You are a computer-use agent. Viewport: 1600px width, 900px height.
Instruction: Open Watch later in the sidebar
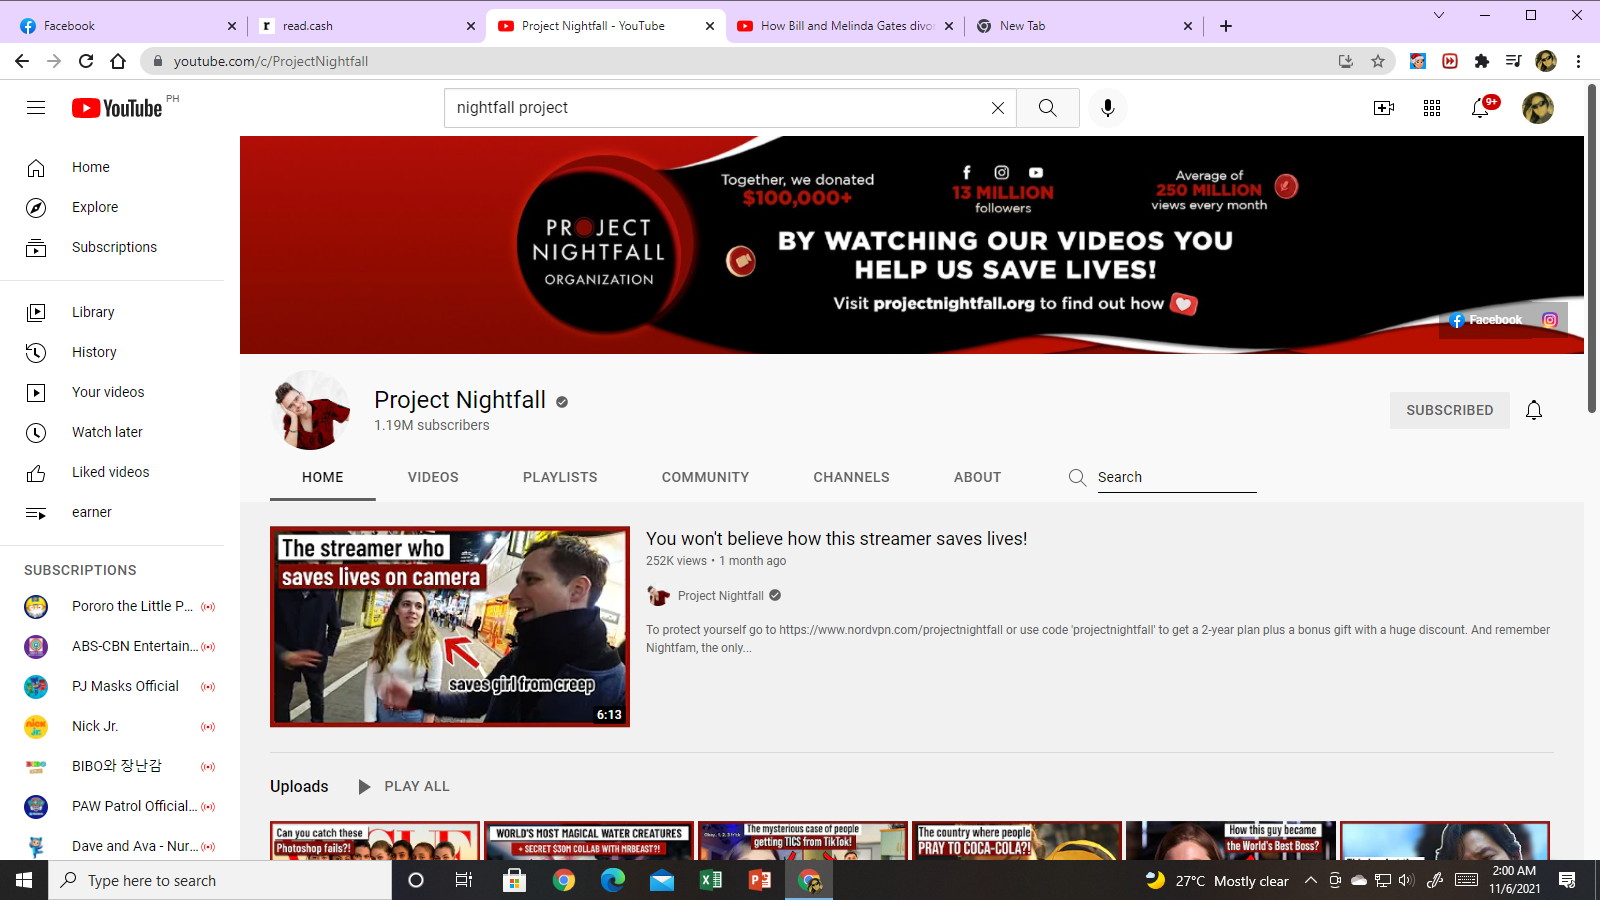click(112, 432)
